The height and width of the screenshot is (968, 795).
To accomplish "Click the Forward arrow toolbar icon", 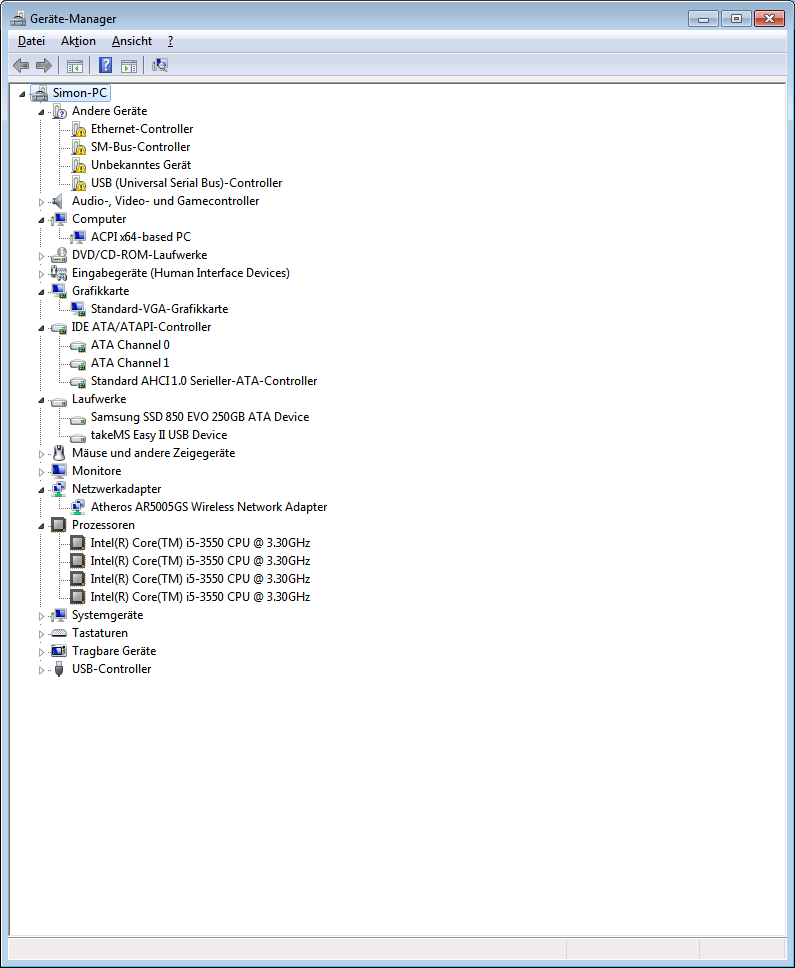I will pos(44,65).
